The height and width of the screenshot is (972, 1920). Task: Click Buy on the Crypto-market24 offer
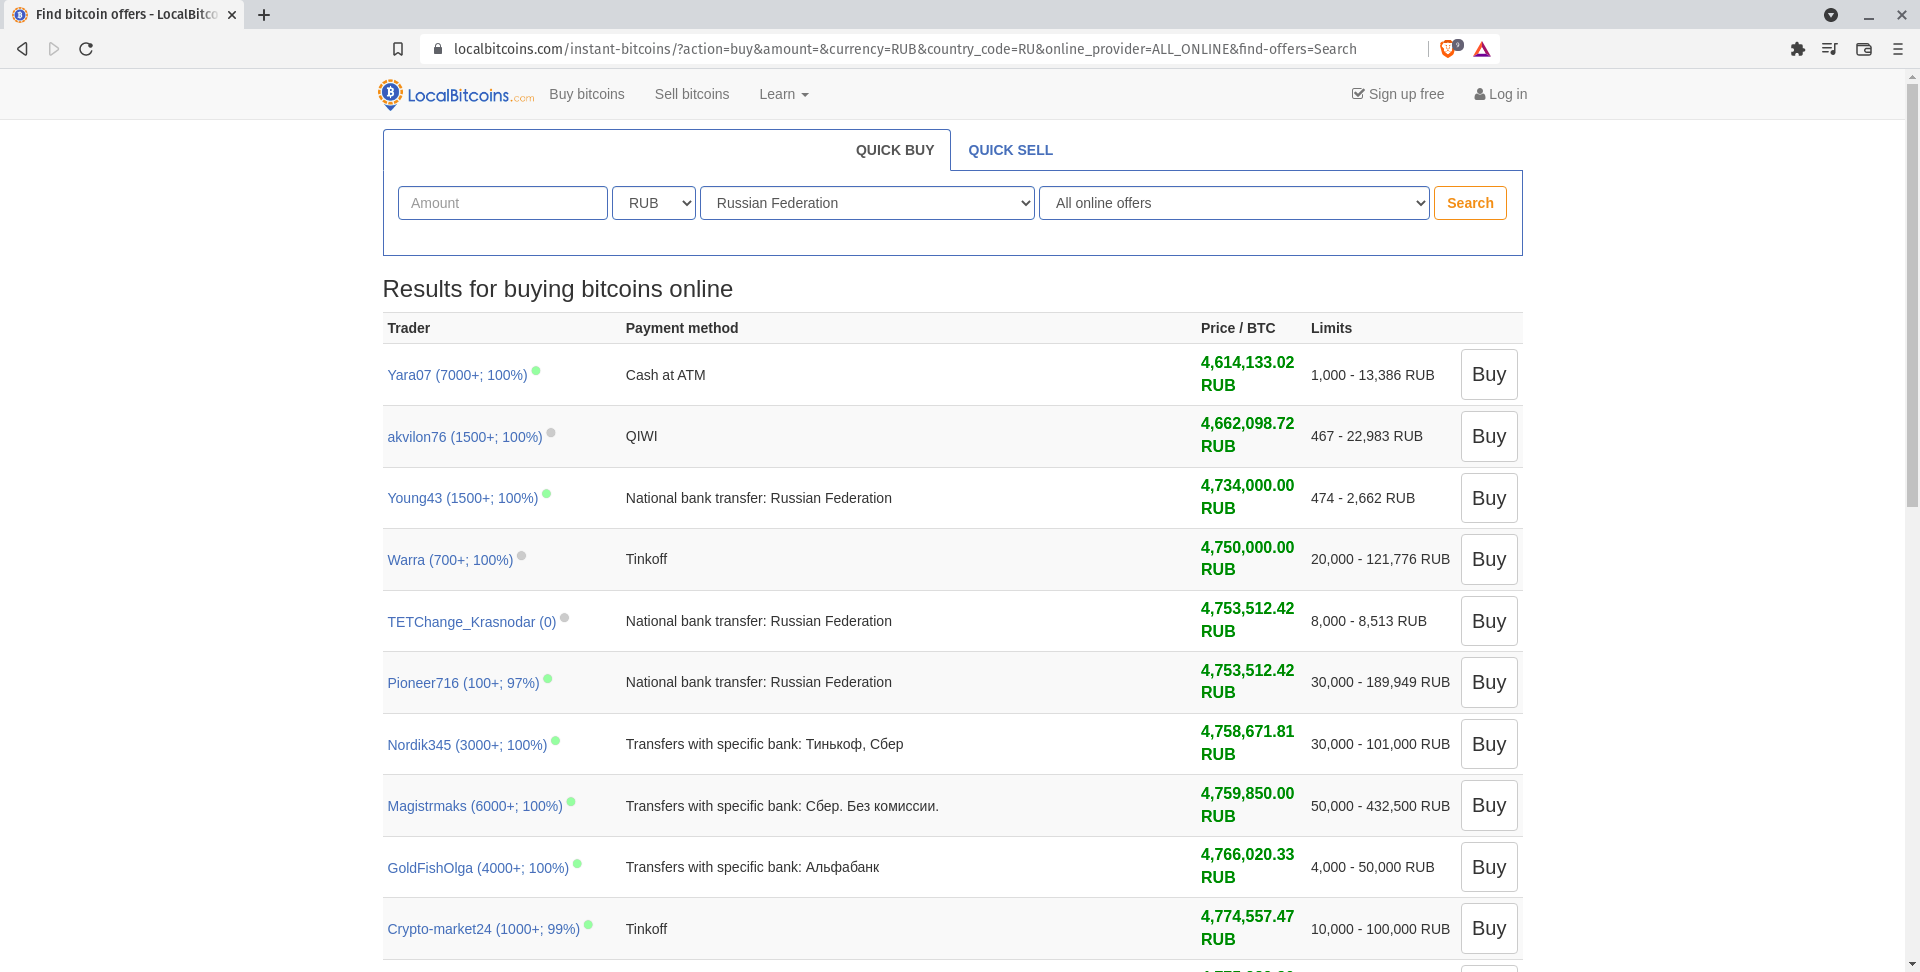1489,928
